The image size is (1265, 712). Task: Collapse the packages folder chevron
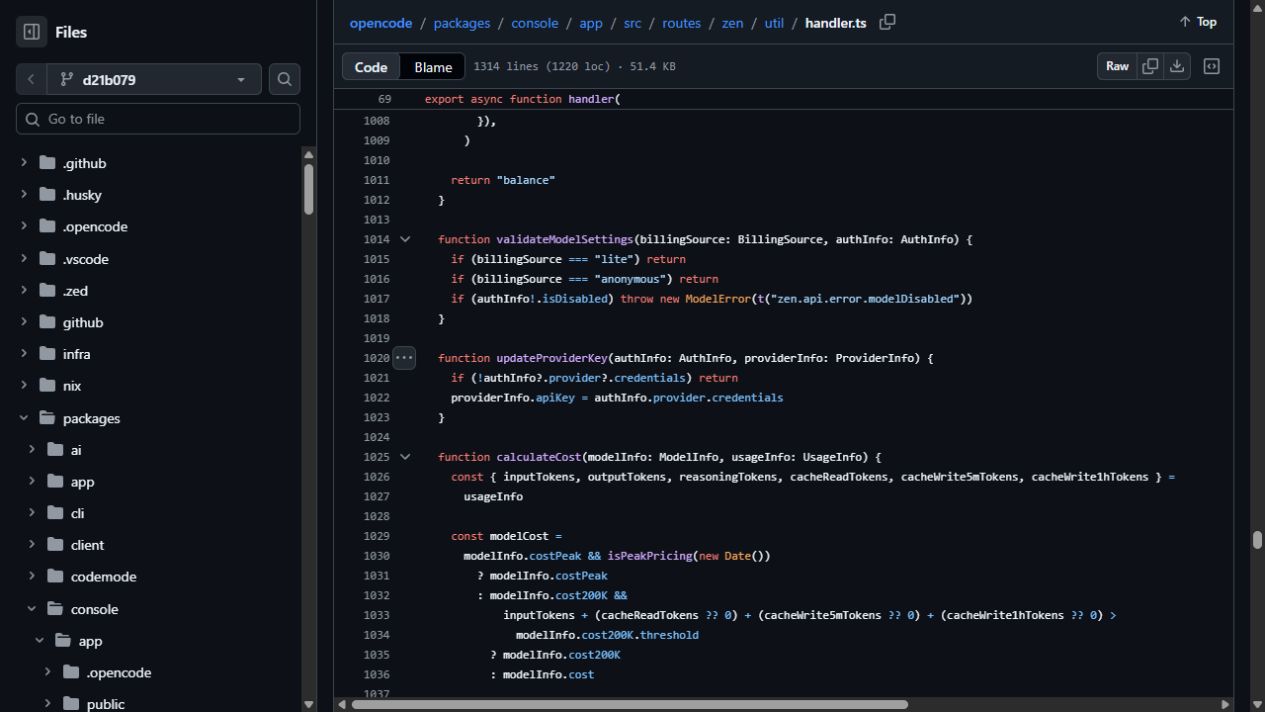(x=24, y=418)
